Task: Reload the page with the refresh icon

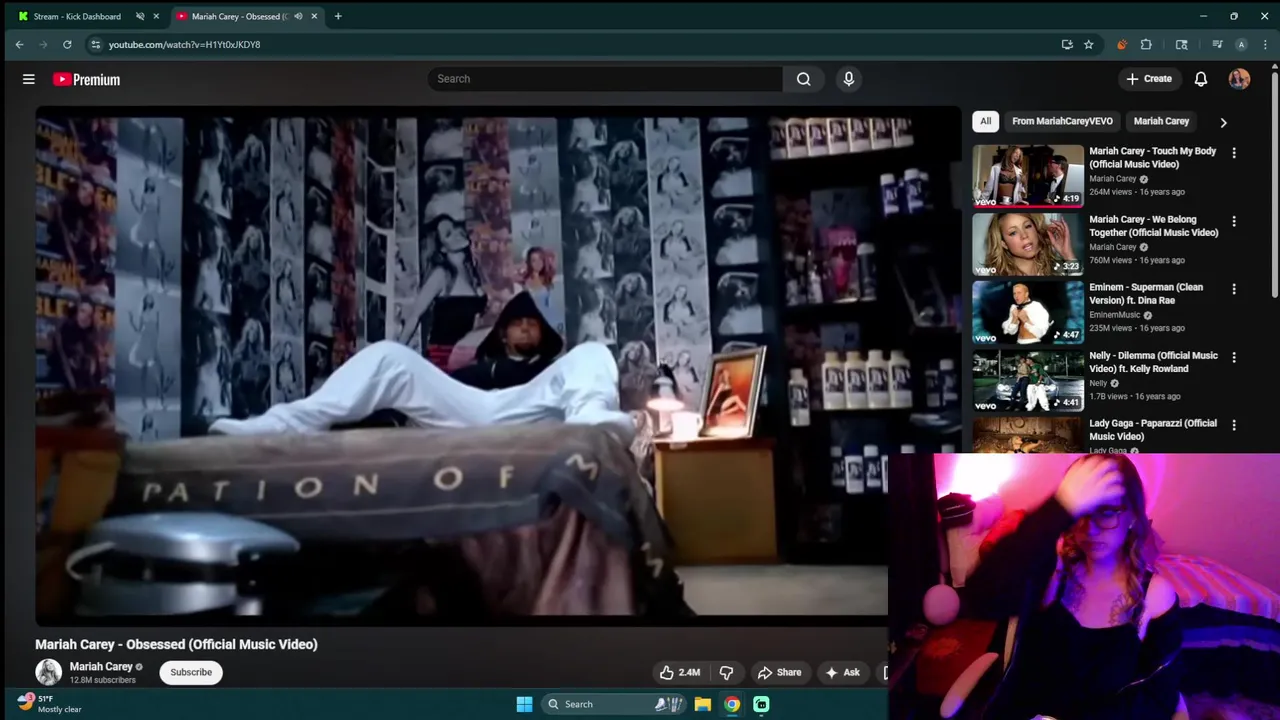Action: (67, 44)
